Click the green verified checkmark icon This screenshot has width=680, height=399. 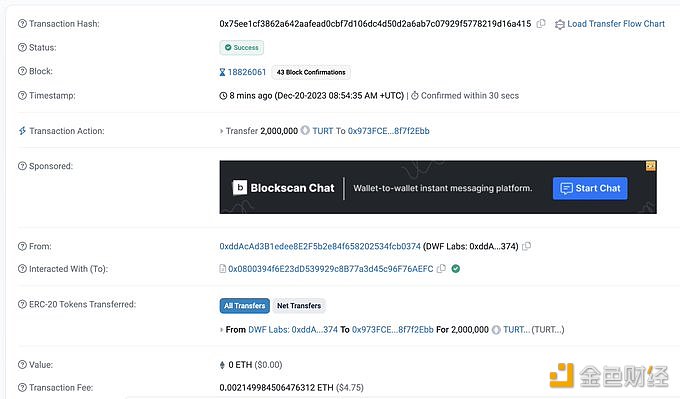click(x=455, y=269)
